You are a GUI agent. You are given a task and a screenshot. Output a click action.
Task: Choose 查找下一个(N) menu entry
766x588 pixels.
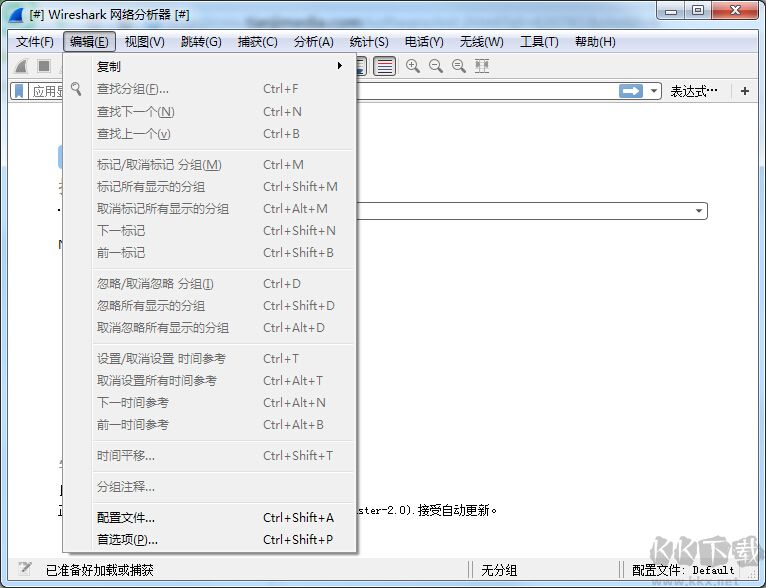click(x=224, y=111)
